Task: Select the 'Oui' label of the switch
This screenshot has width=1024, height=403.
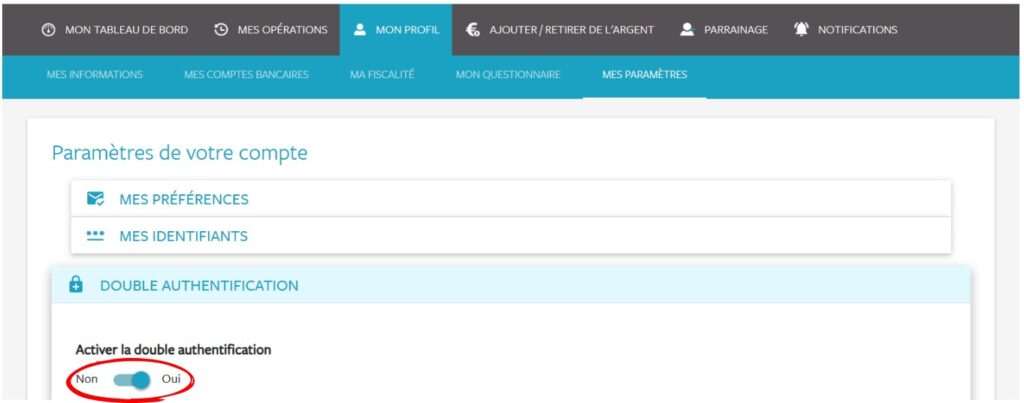Action: tap(171, 380)
